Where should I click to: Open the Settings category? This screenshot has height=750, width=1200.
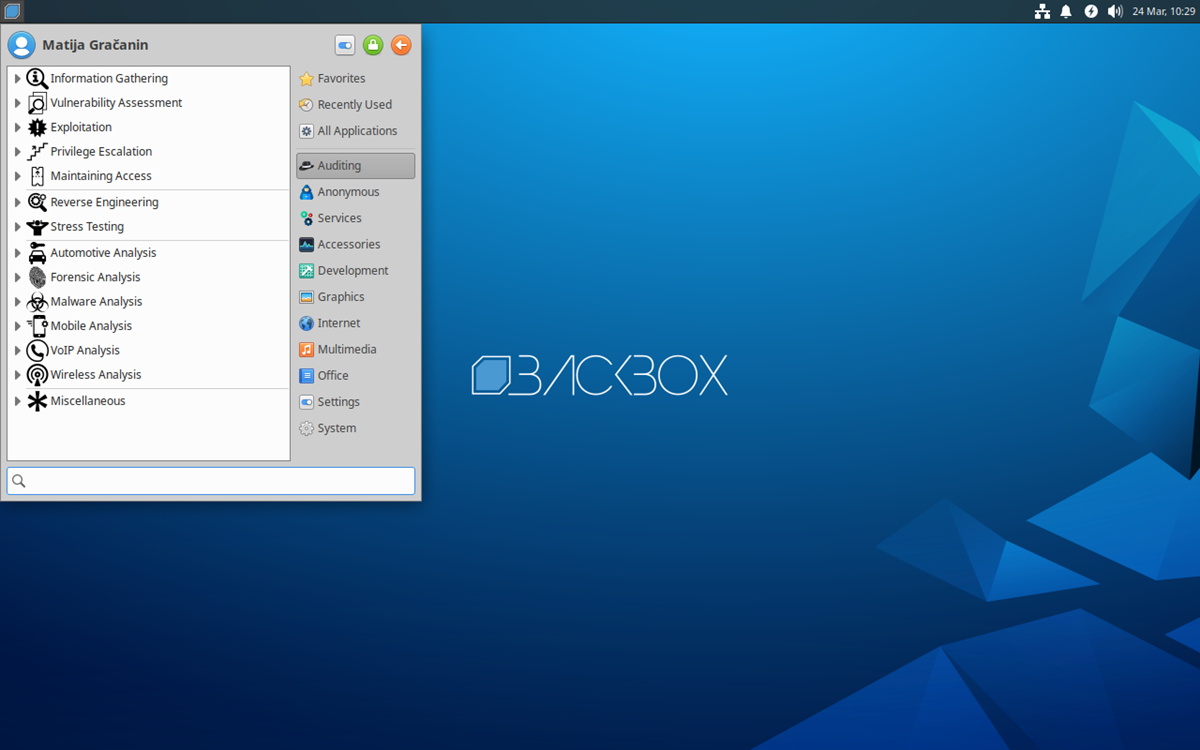pyautogui.click(x=355, y=402)
